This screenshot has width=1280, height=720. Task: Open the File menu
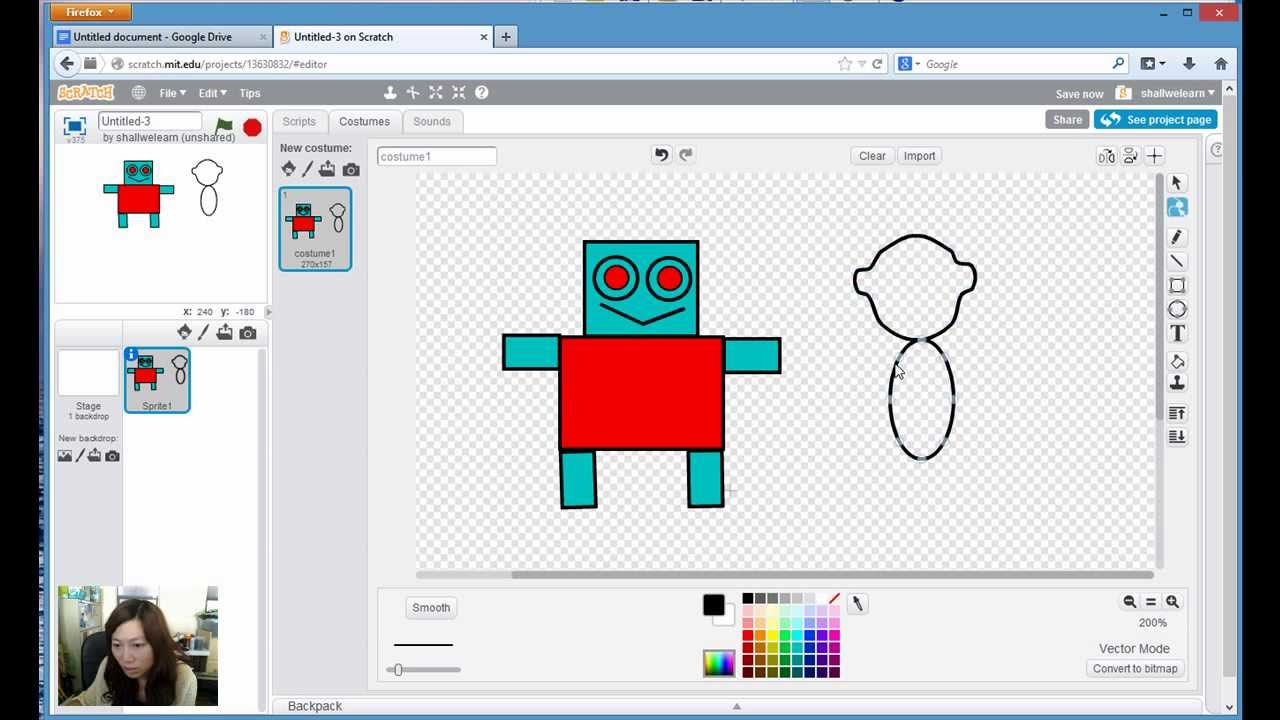[x=172, y=93]
